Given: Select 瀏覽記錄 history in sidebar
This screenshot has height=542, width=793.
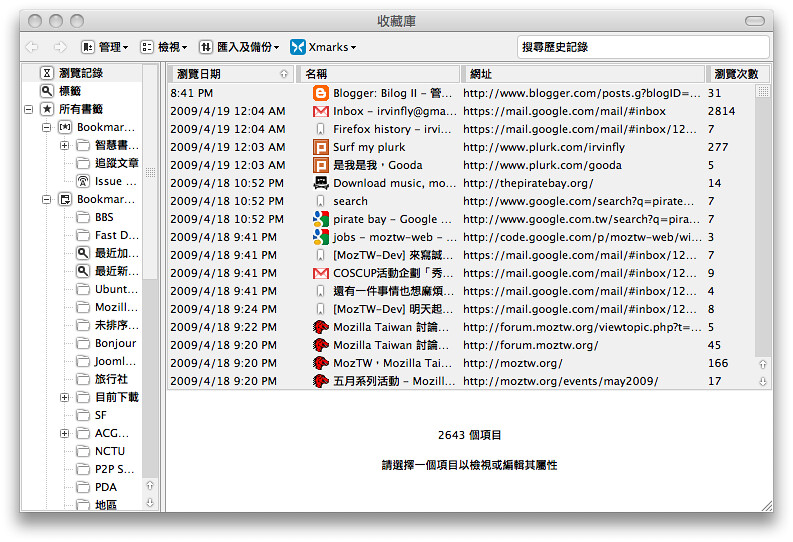Looking at the screenshot, I should click(x=81, y=73).
